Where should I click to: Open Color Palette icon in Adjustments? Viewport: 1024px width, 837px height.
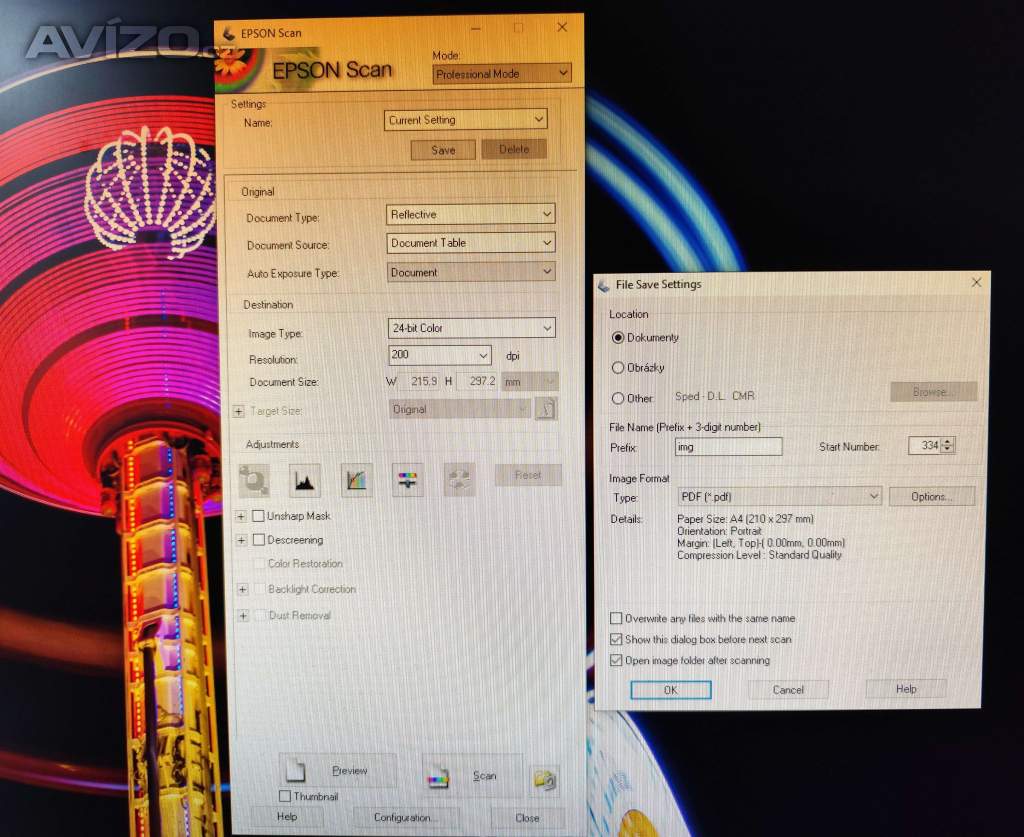(459, 481)
